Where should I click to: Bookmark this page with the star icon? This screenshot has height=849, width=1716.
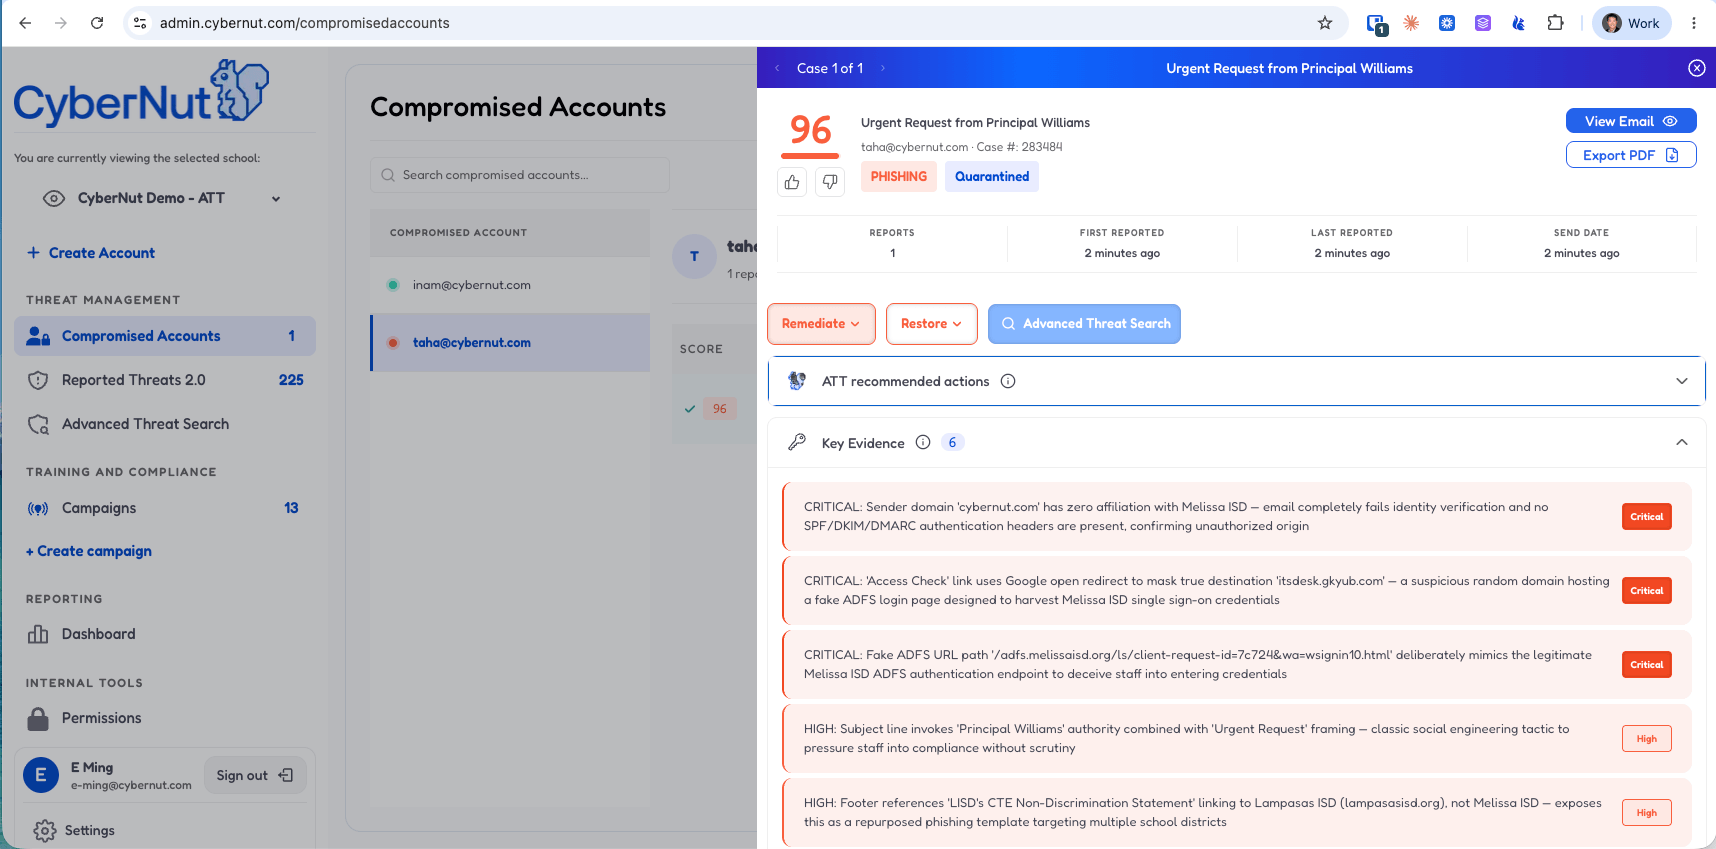(x=1325, y=23)
